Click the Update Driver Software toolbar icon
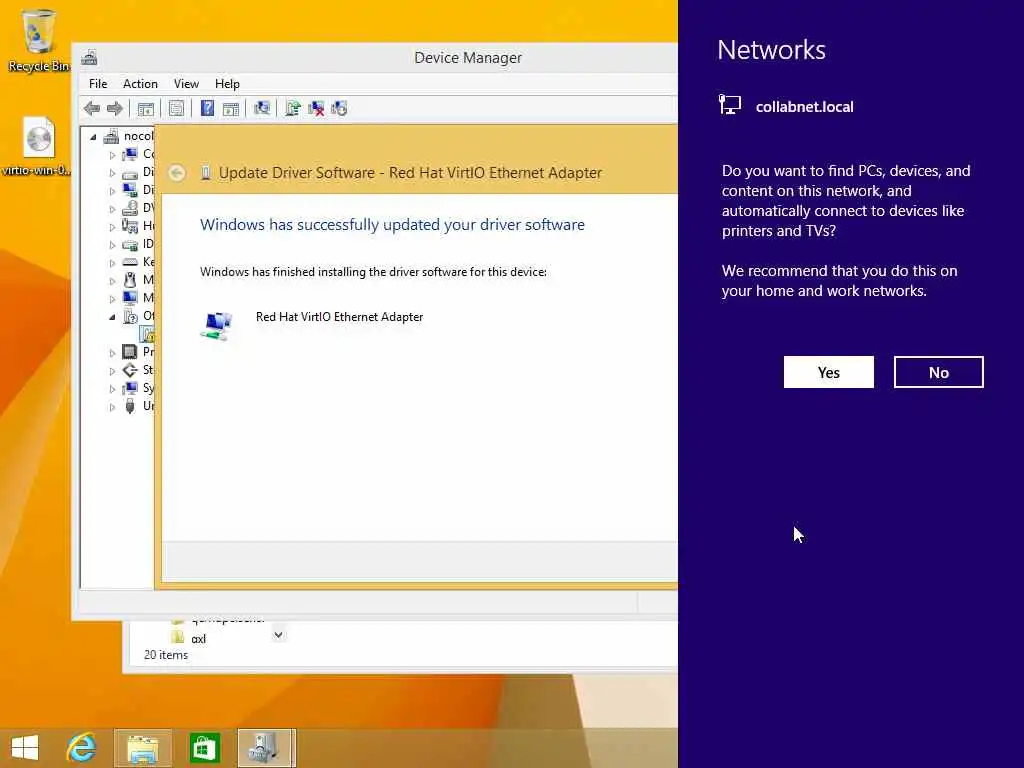Image resolution: width=1024 pixels, height=768 pixels. click(293, 108)
